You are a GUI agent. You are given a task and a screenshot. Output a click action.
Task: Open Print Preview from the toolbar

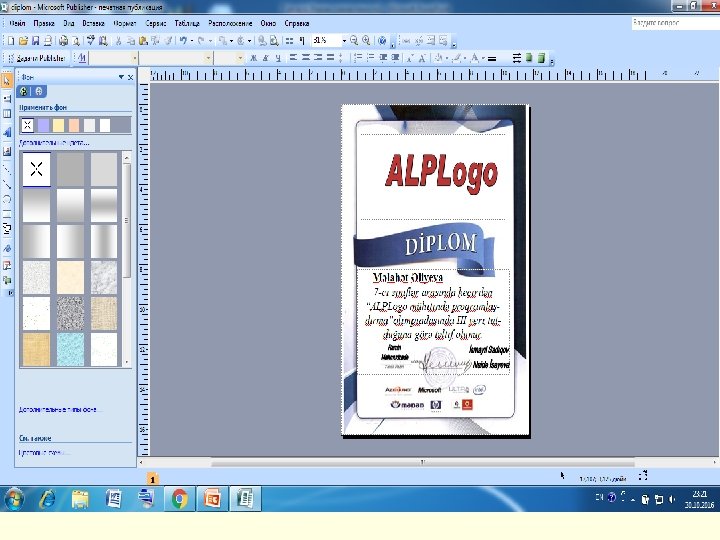(76, 41)
